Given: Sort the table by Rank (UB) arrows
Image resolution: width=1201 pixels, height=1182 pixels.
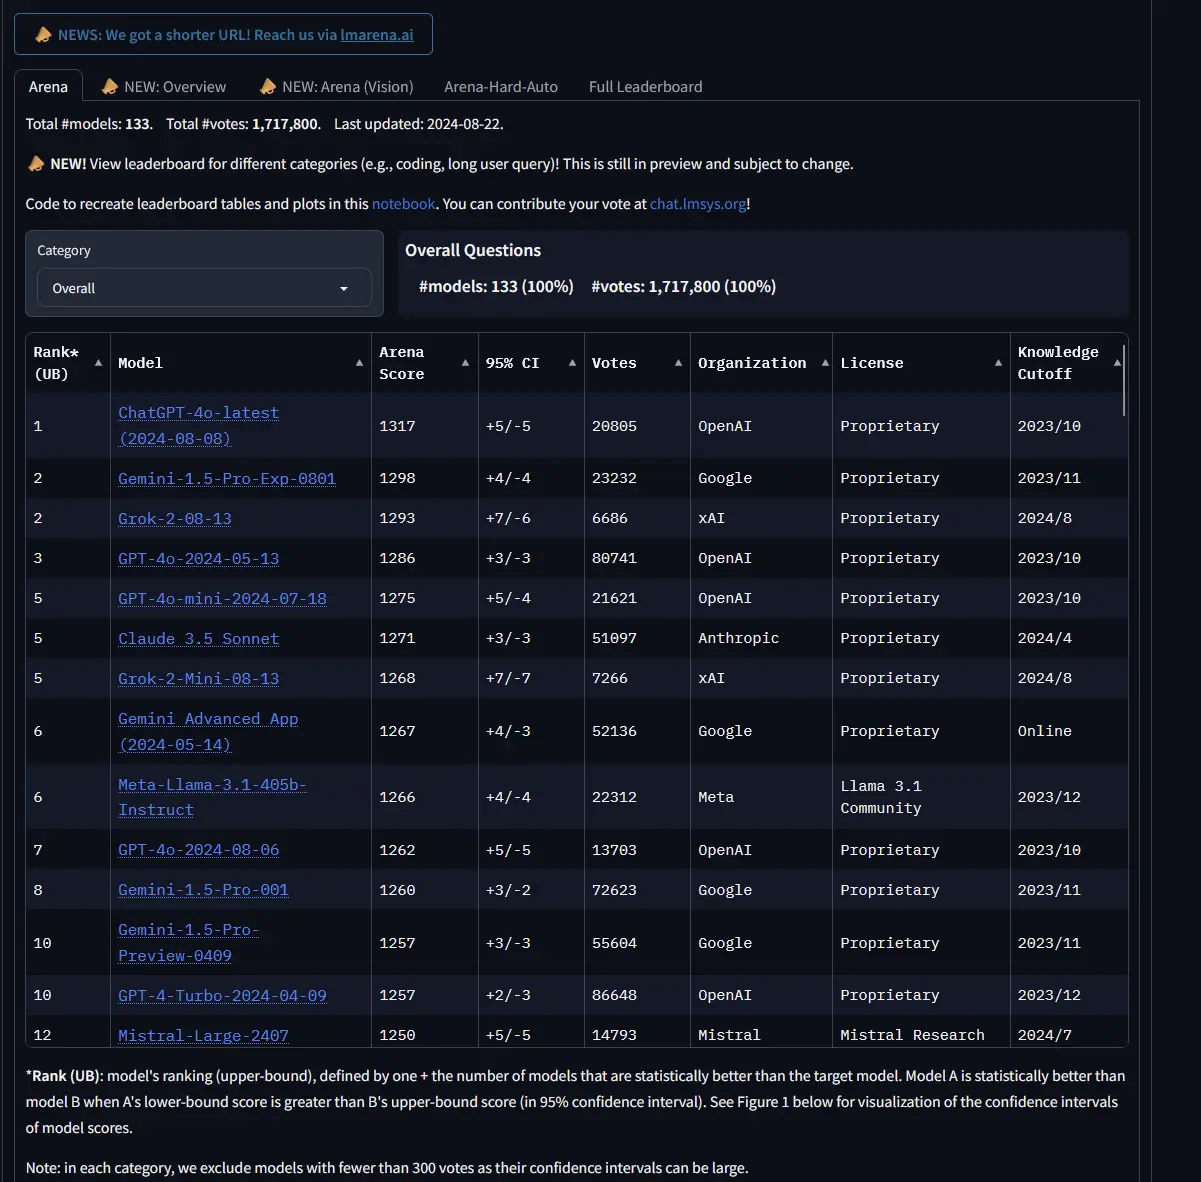Looking at the screenshot, I should [x=98, y=363].
